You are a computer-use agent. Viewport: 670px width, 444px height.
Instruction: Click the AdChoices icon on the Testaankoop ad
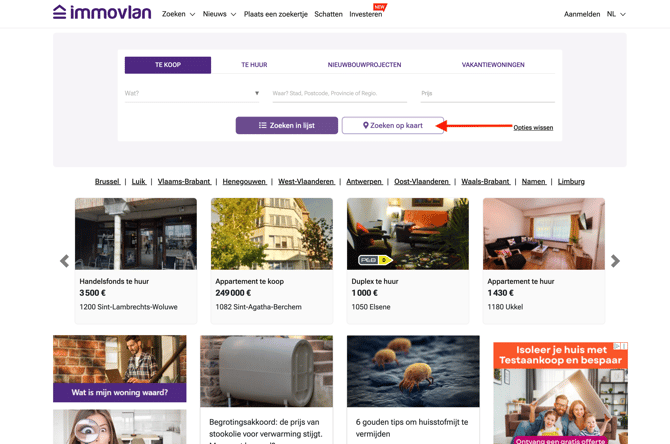click(x=617, y=346)
